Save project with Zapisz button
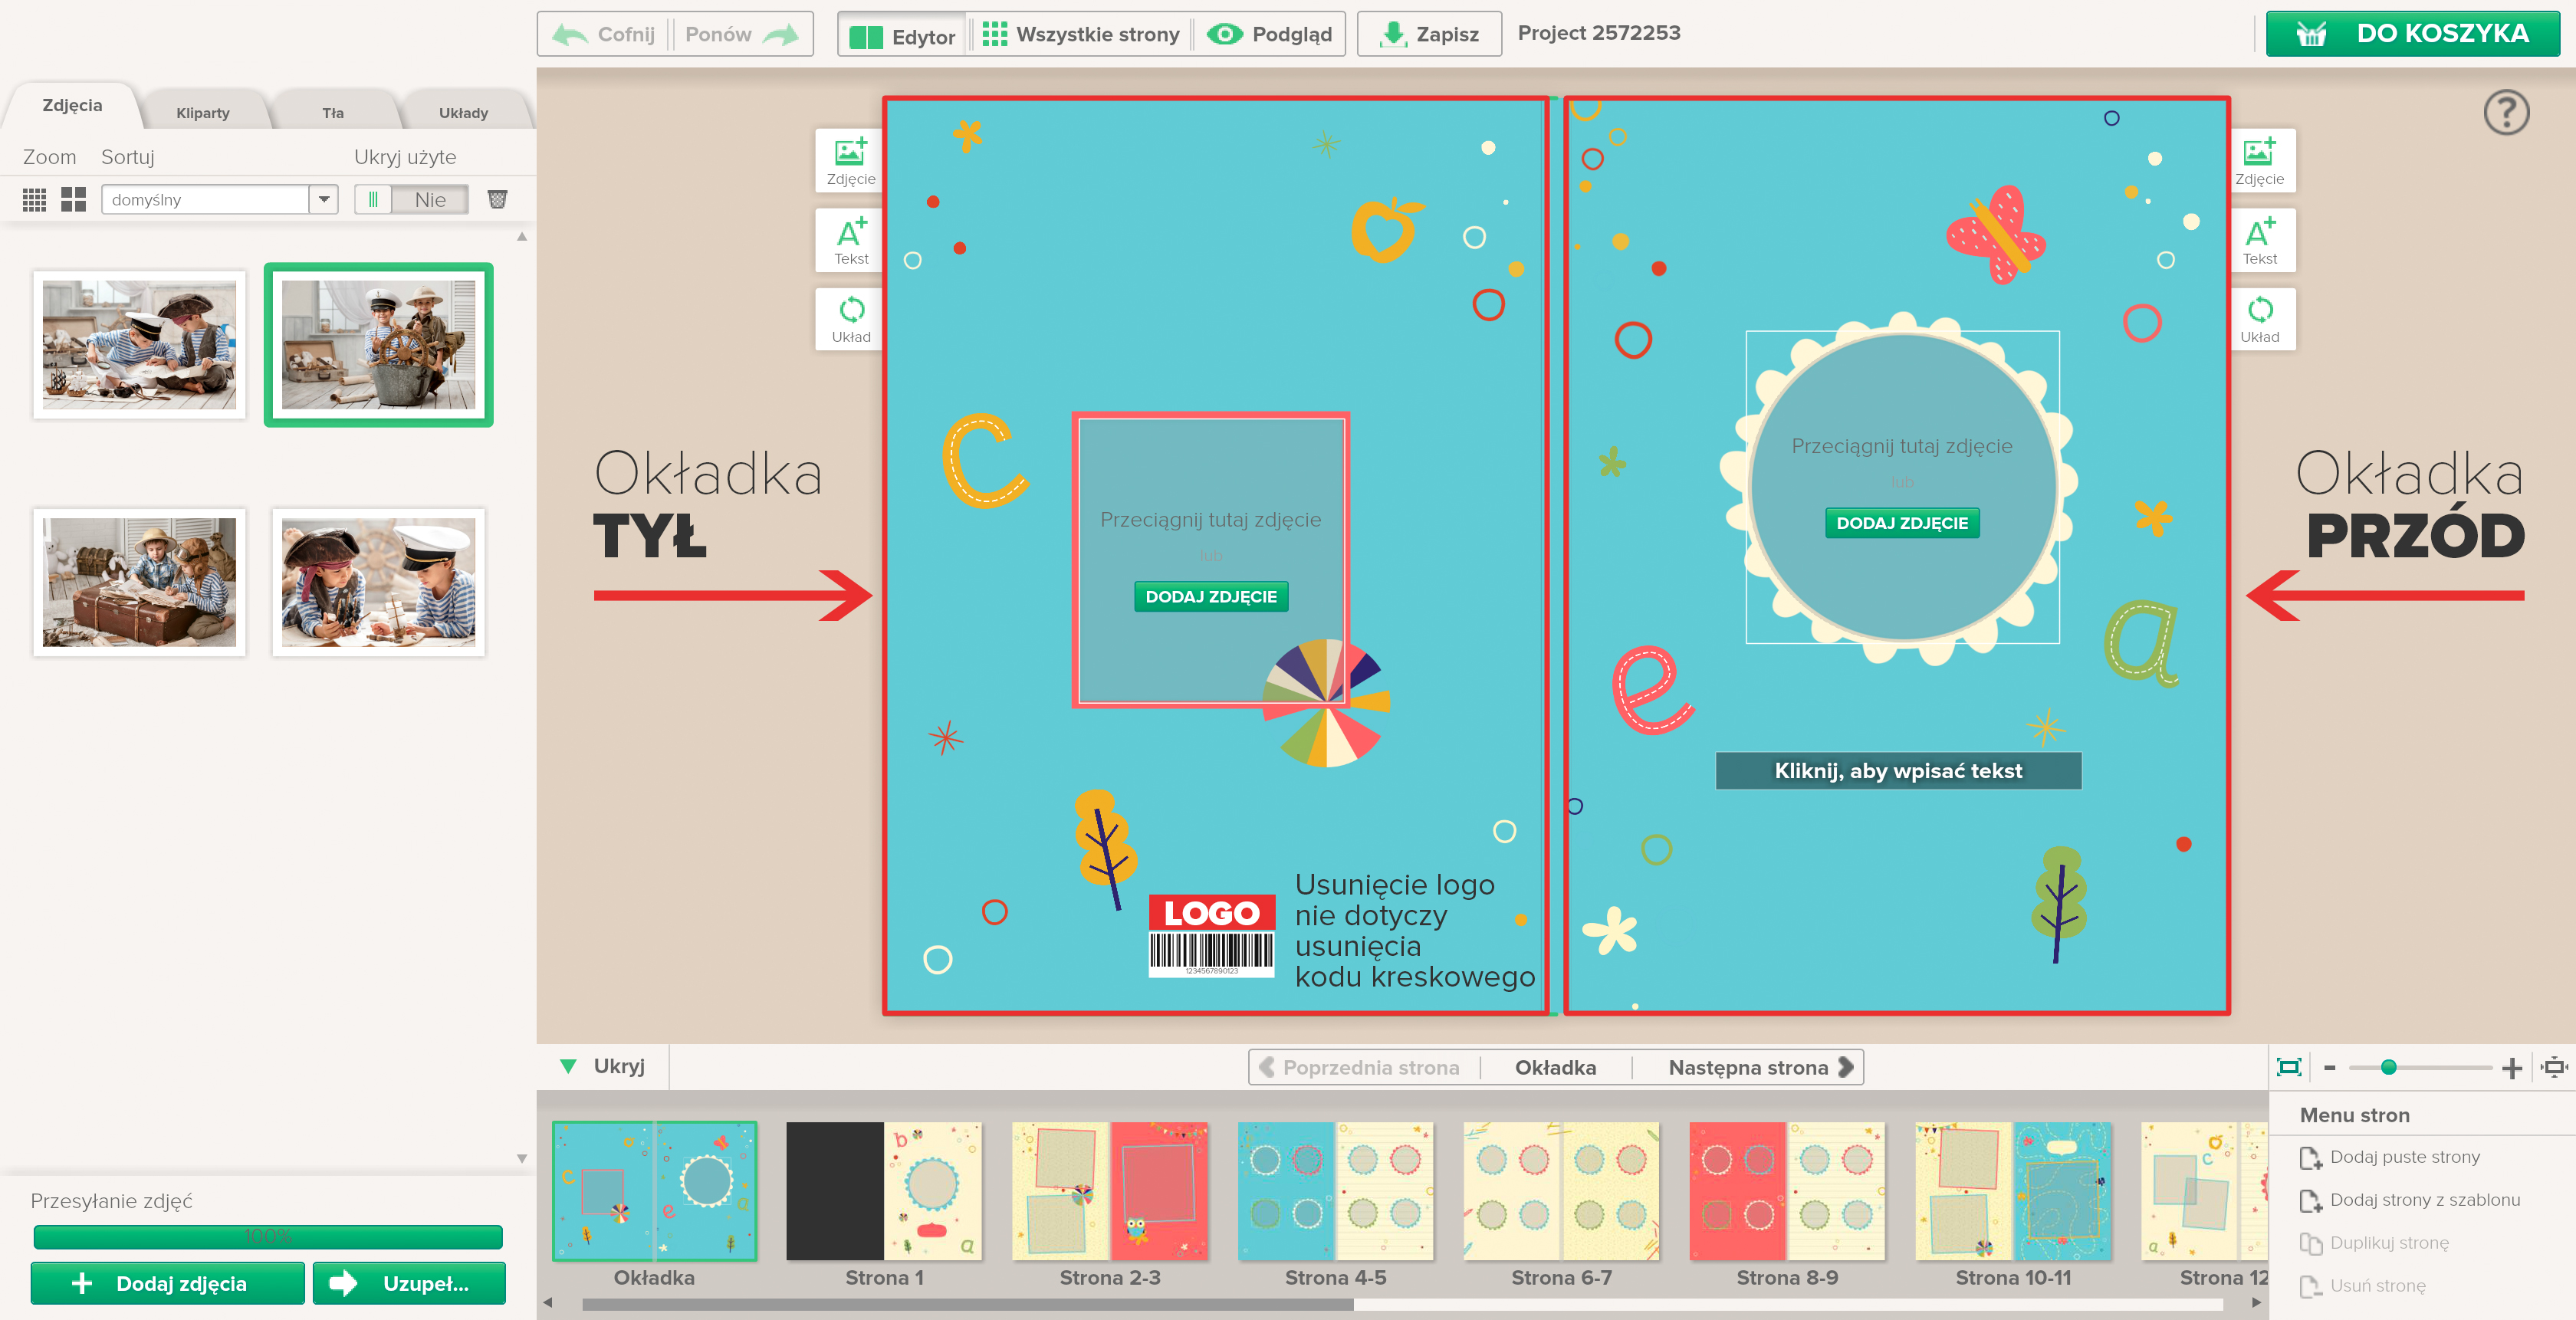The width and height of the screenshot is (2576, 1320). tap(1429, 34)
